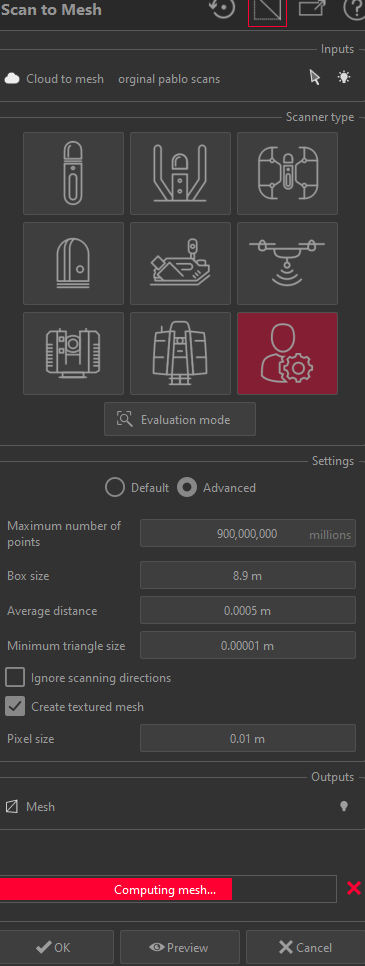
Task: Select the handheld scanner type
Action: pos(73,173)
